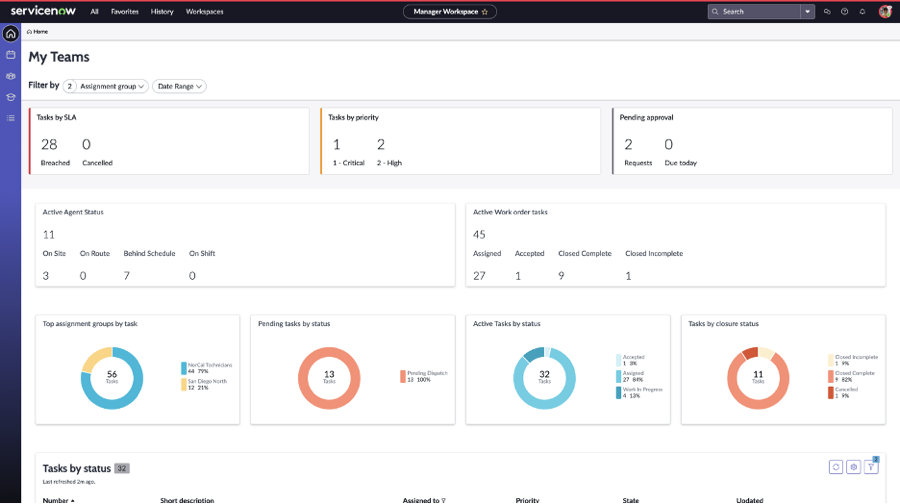Click the Number column sort arrow
This screenshot has height=504, width=900.
point(72,501)
